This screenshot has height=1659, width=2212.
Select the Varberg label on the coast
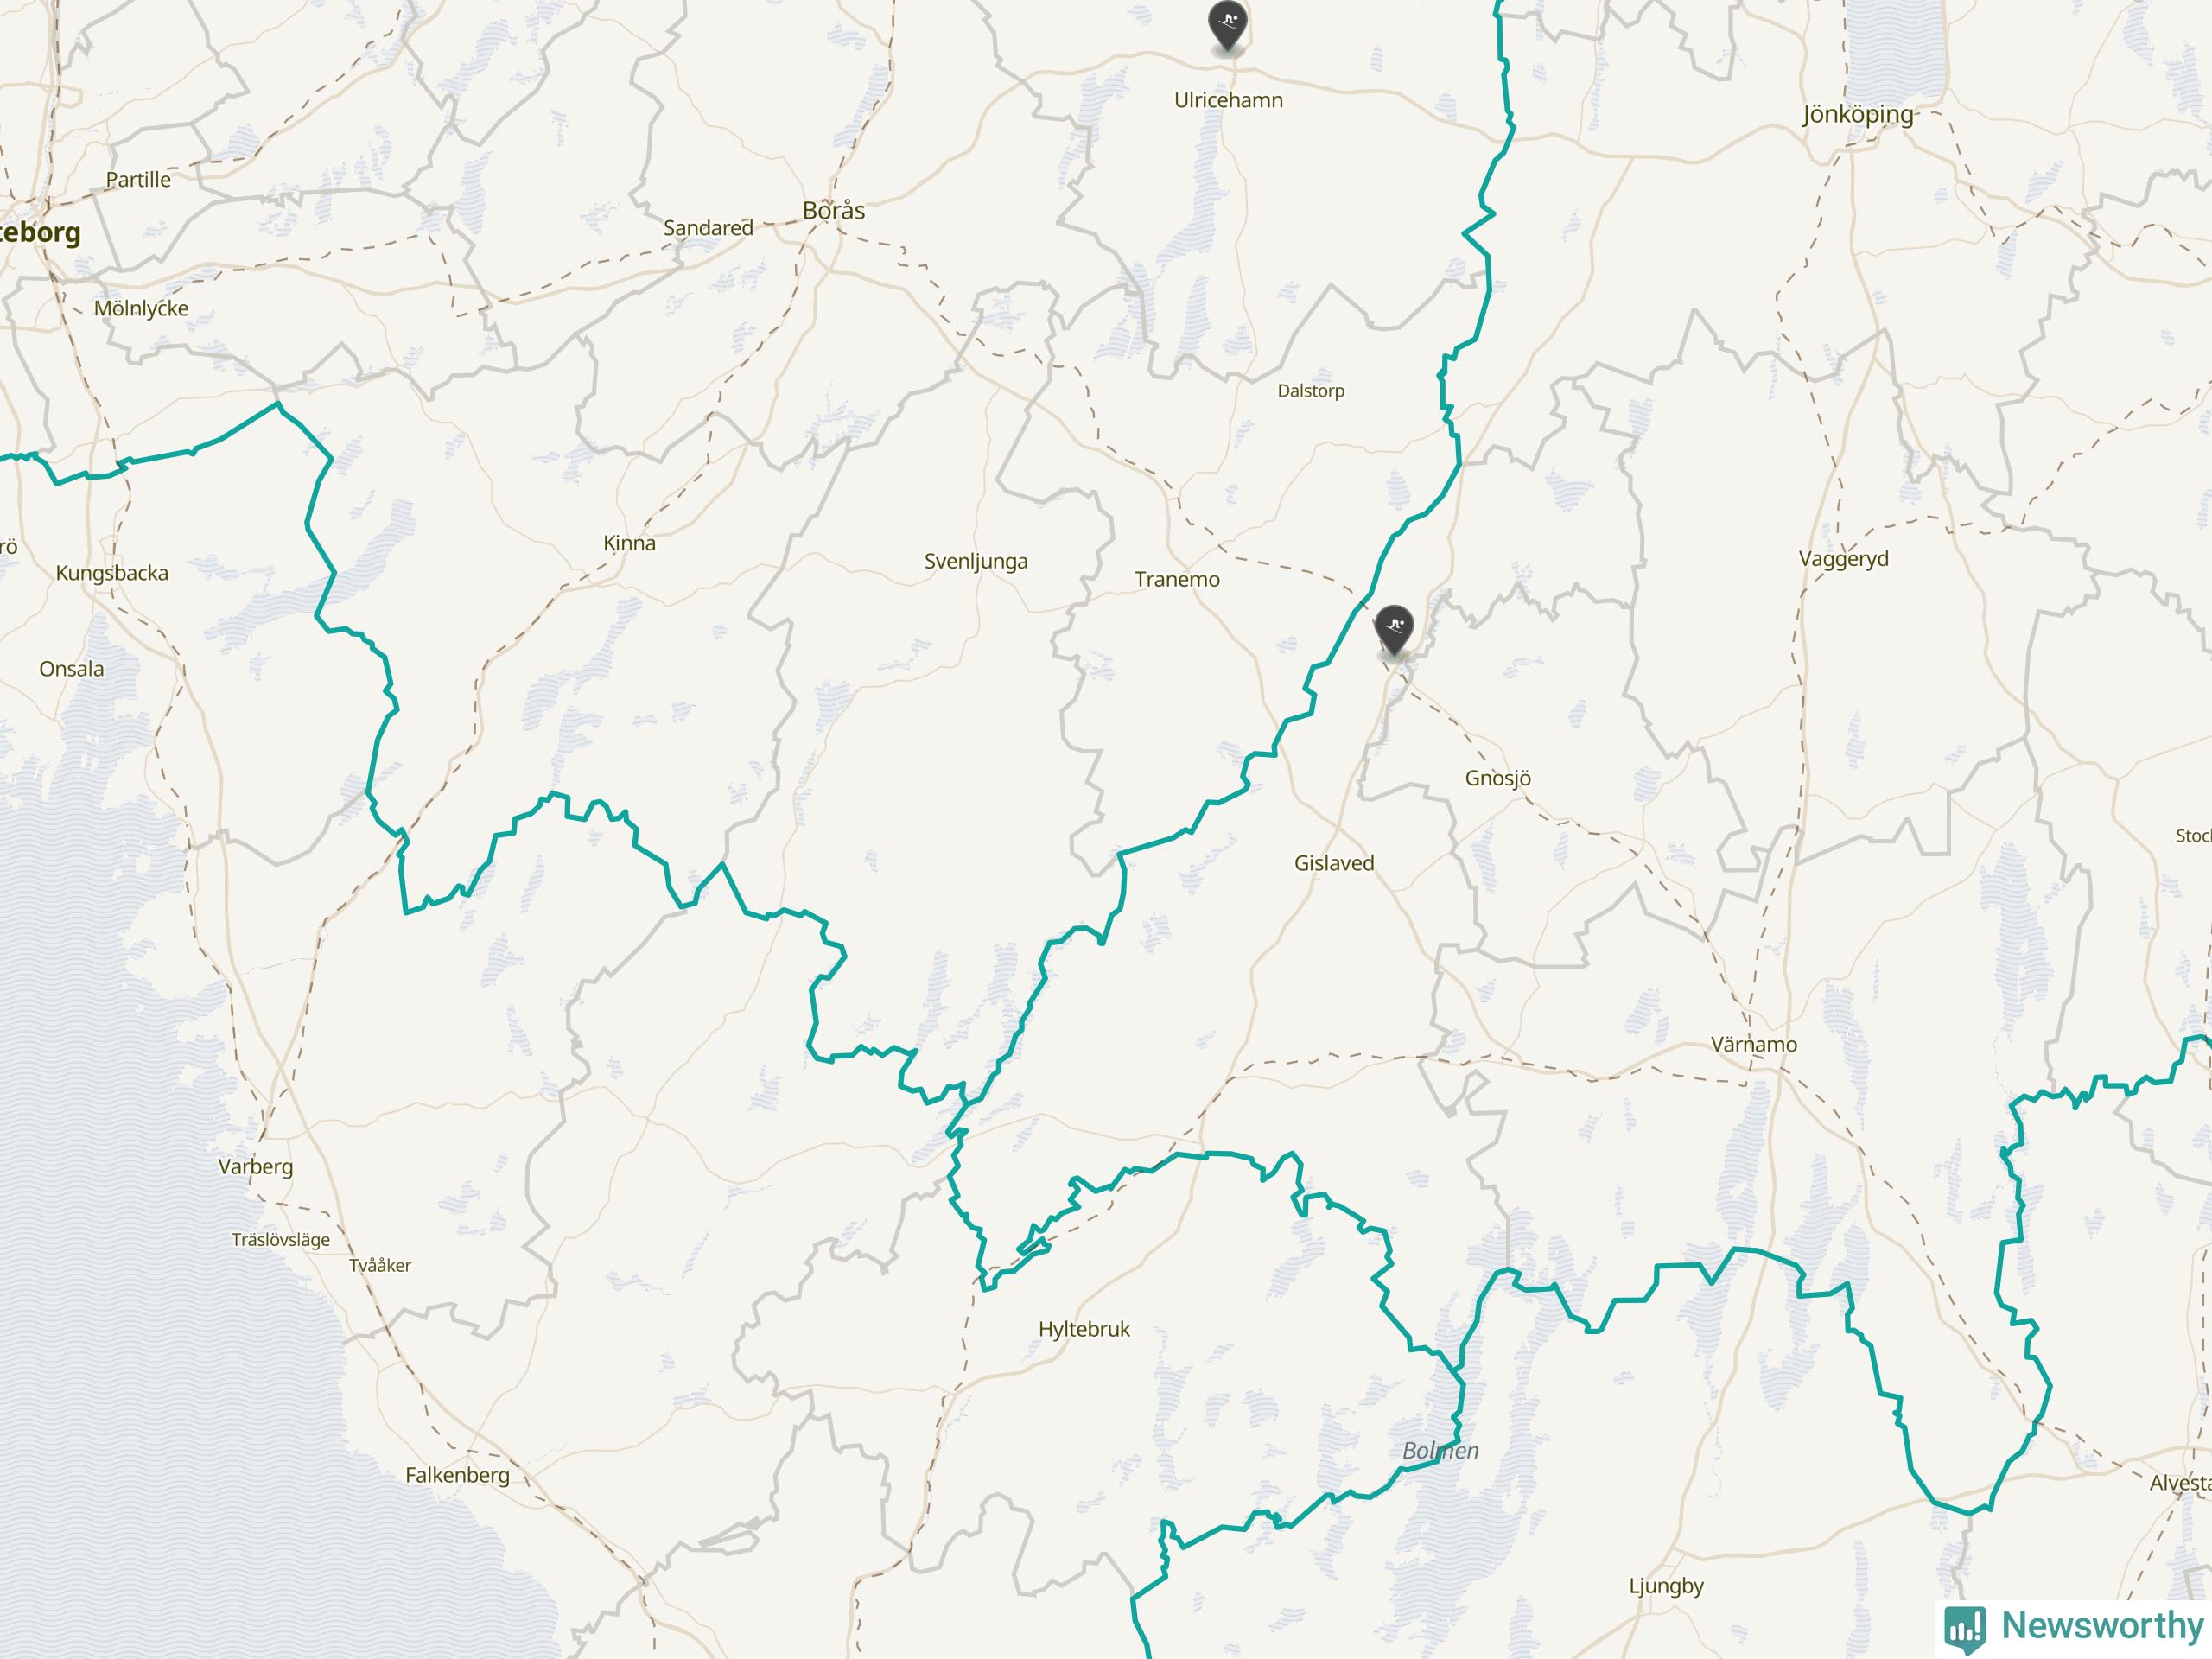point(256,1167)
